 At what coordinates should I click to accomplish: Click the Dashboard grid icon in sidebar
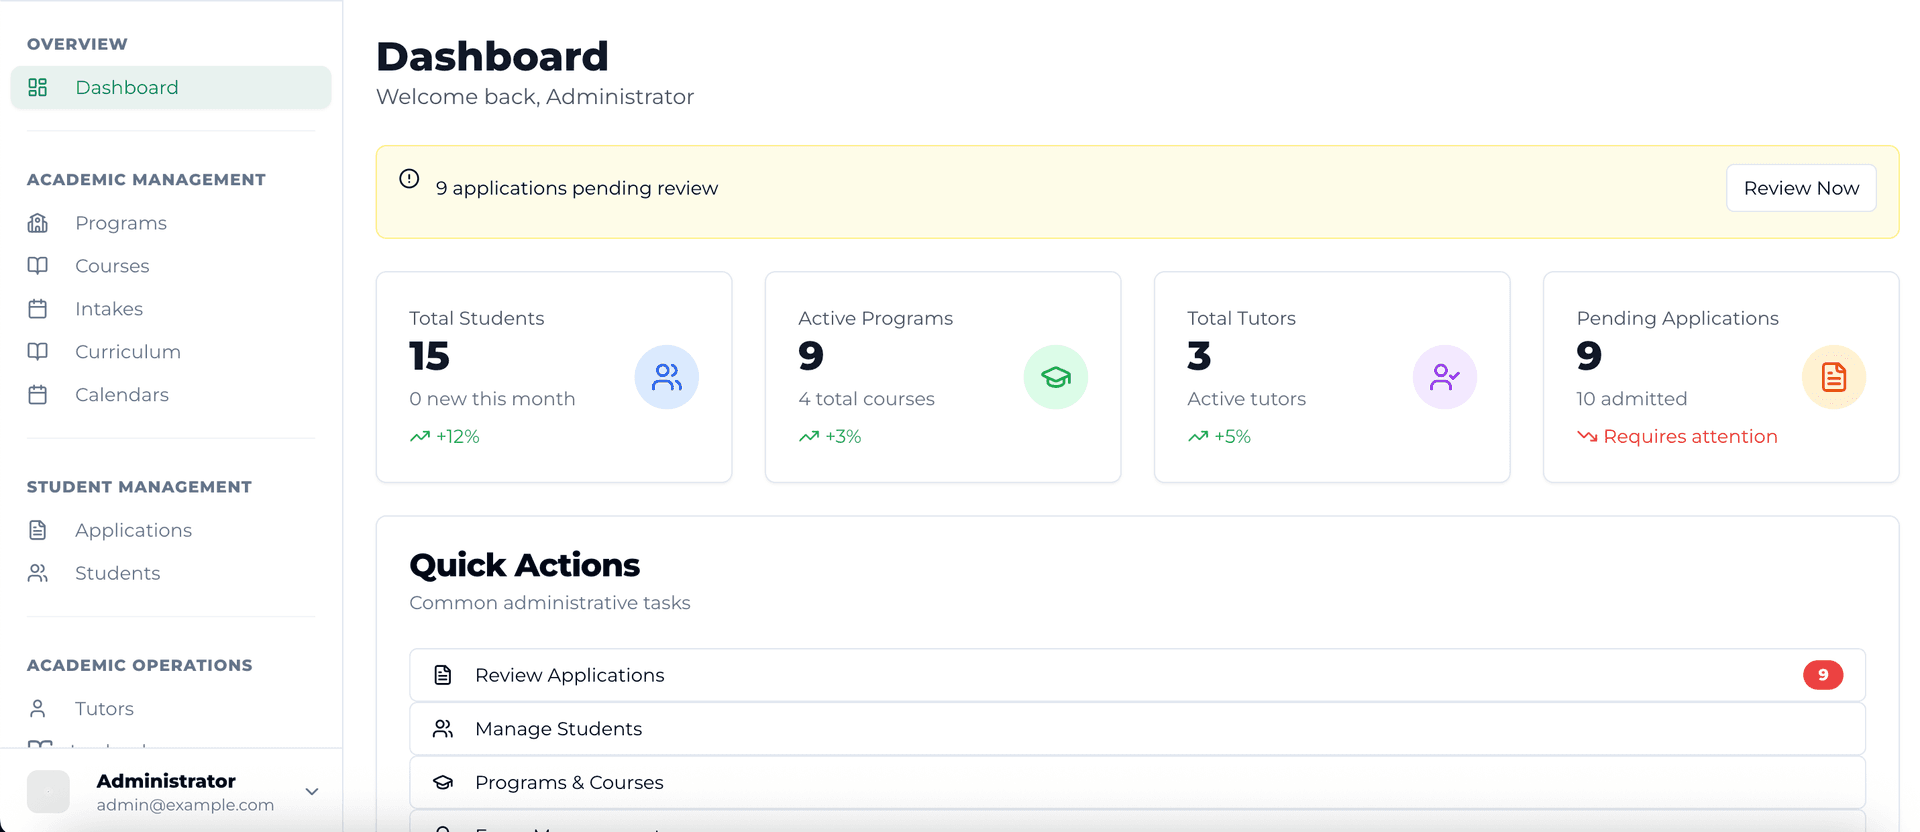(x=38, y=87)
